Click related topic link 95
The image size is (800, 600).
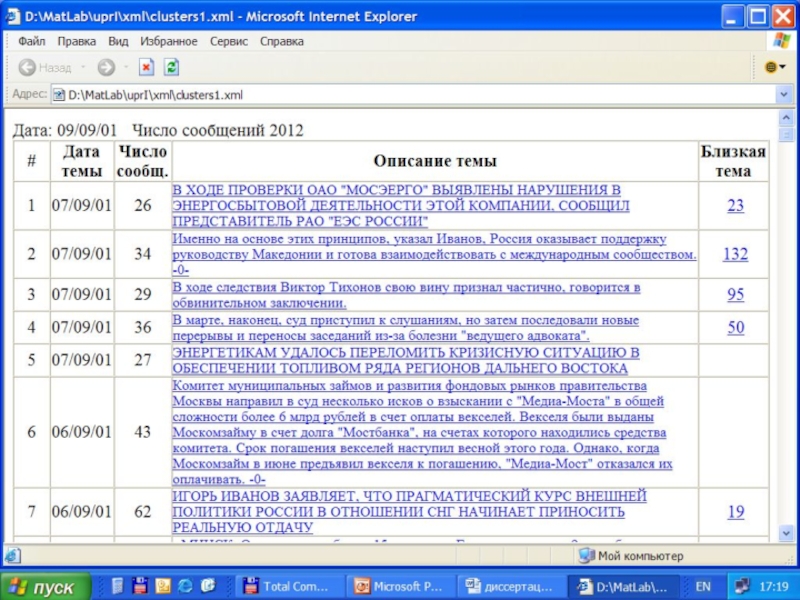coord(735,294)
